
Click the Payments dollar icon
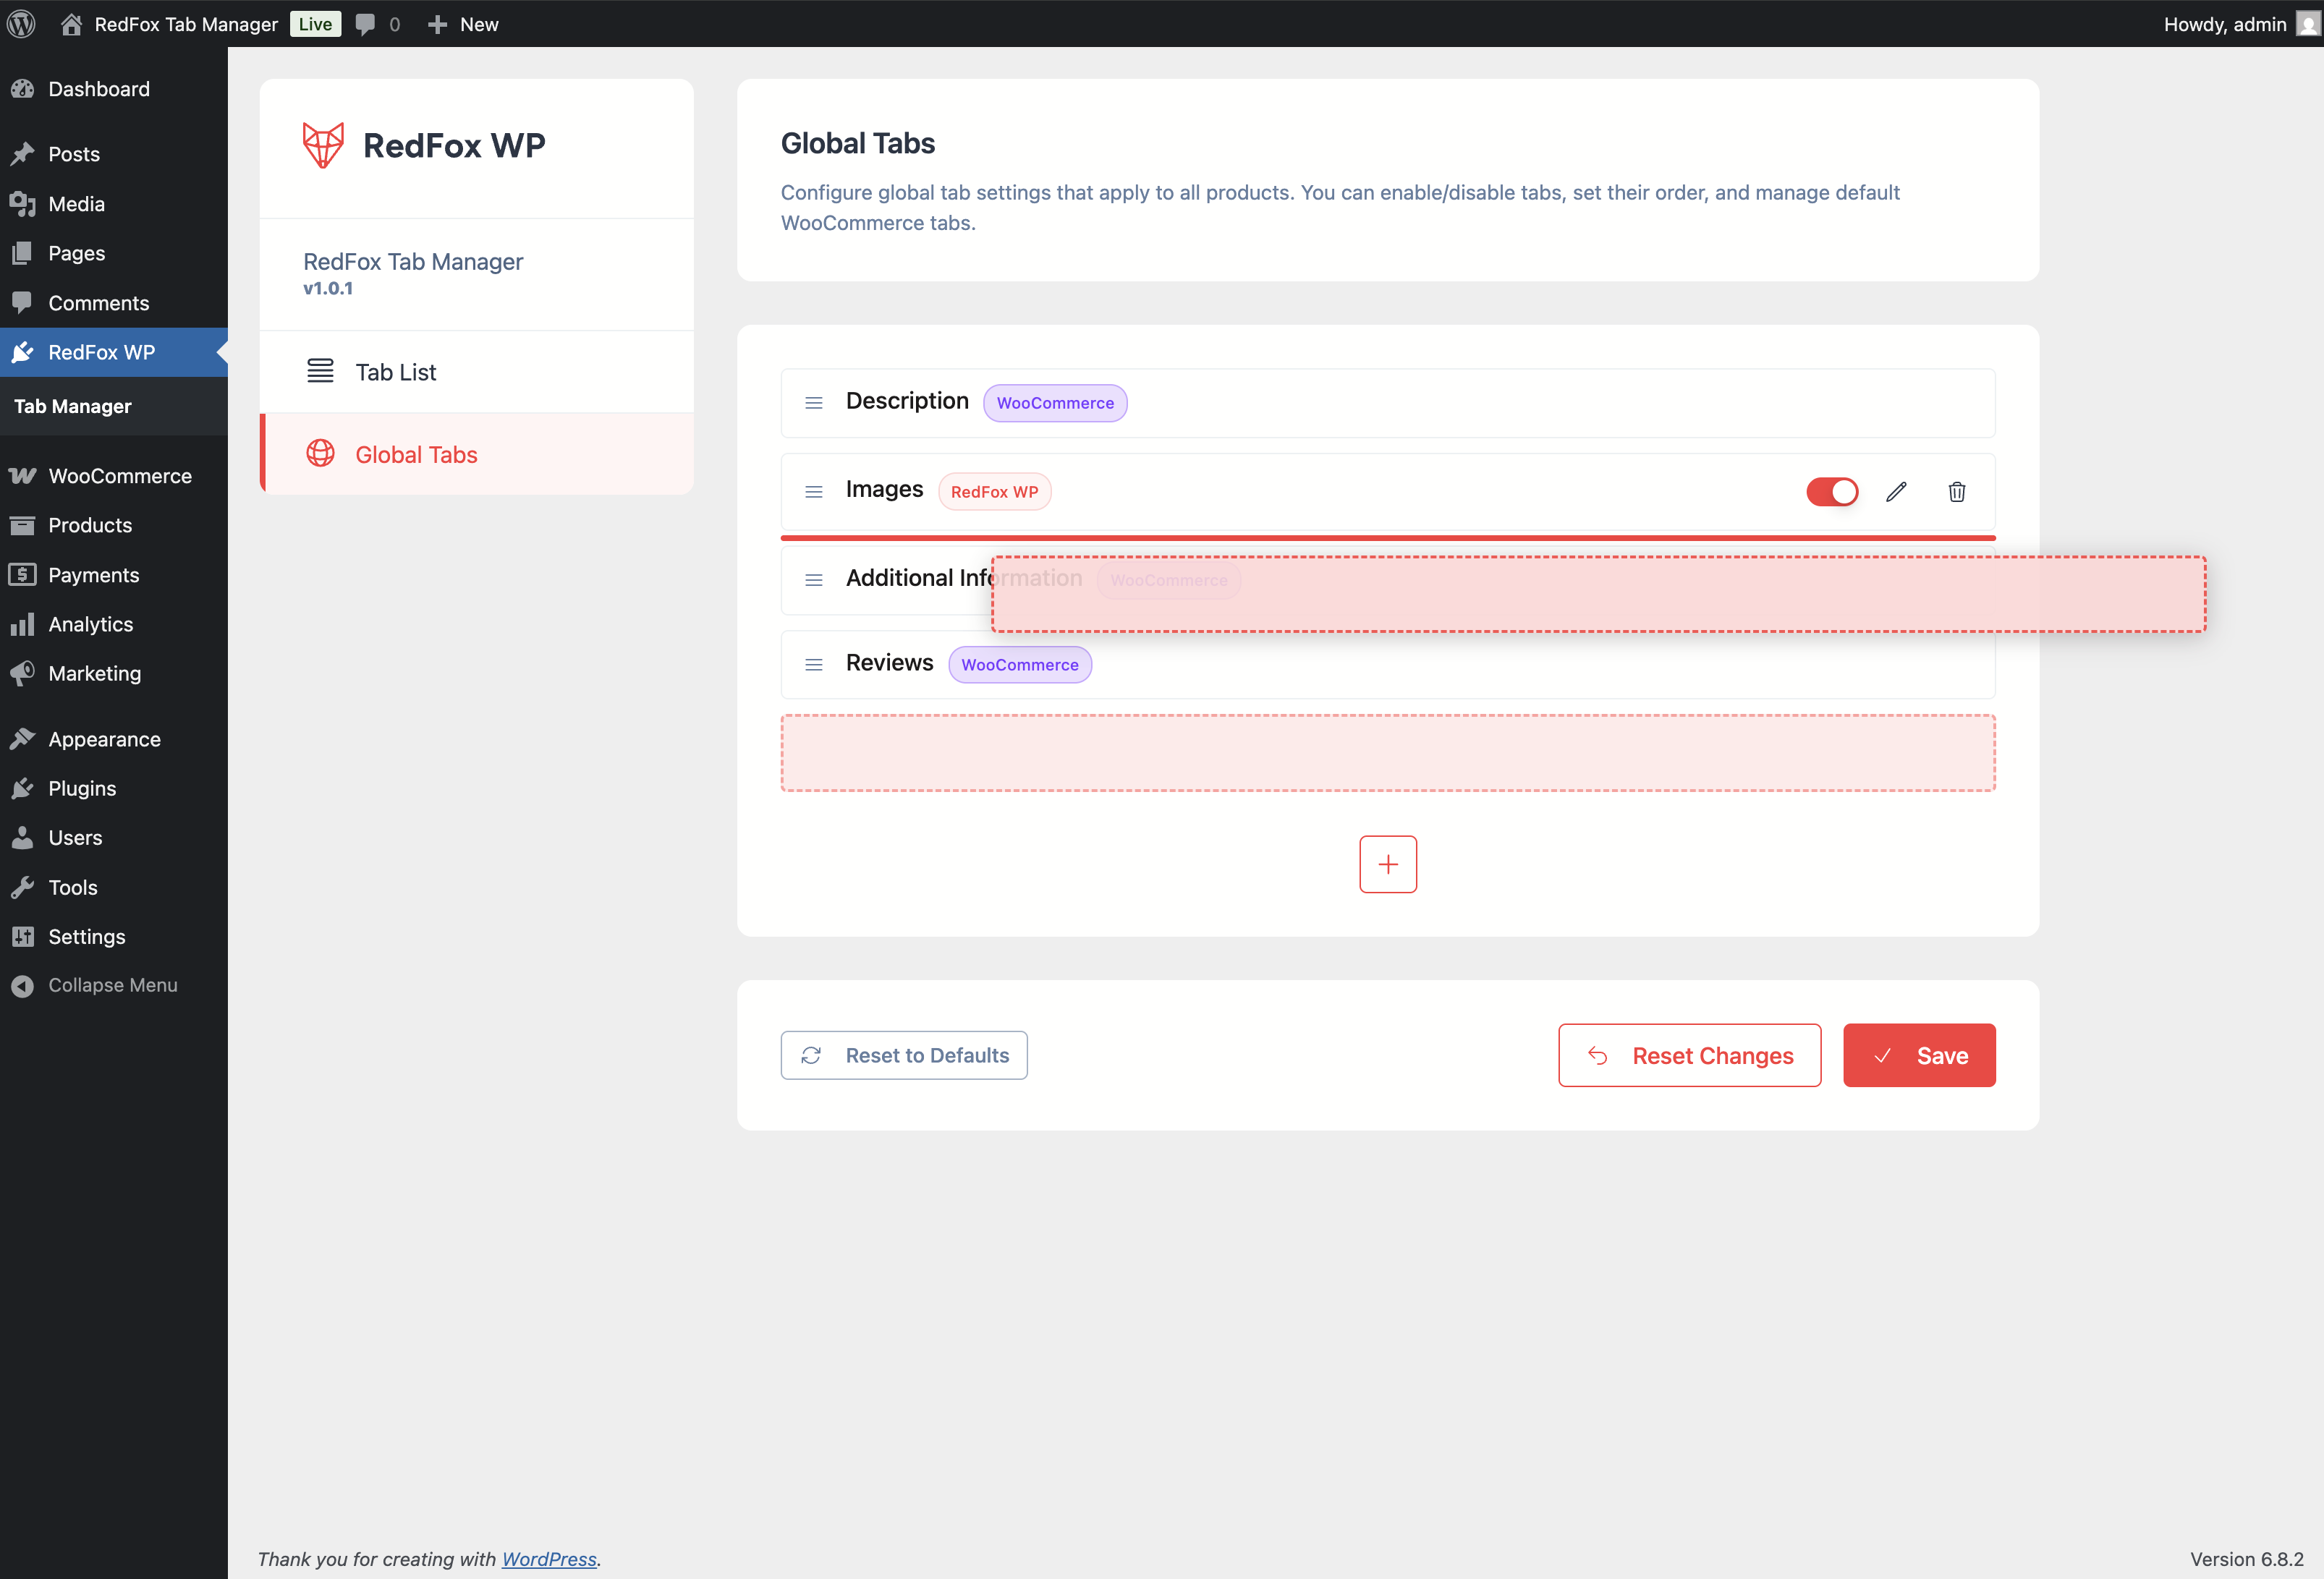[23, 575]
